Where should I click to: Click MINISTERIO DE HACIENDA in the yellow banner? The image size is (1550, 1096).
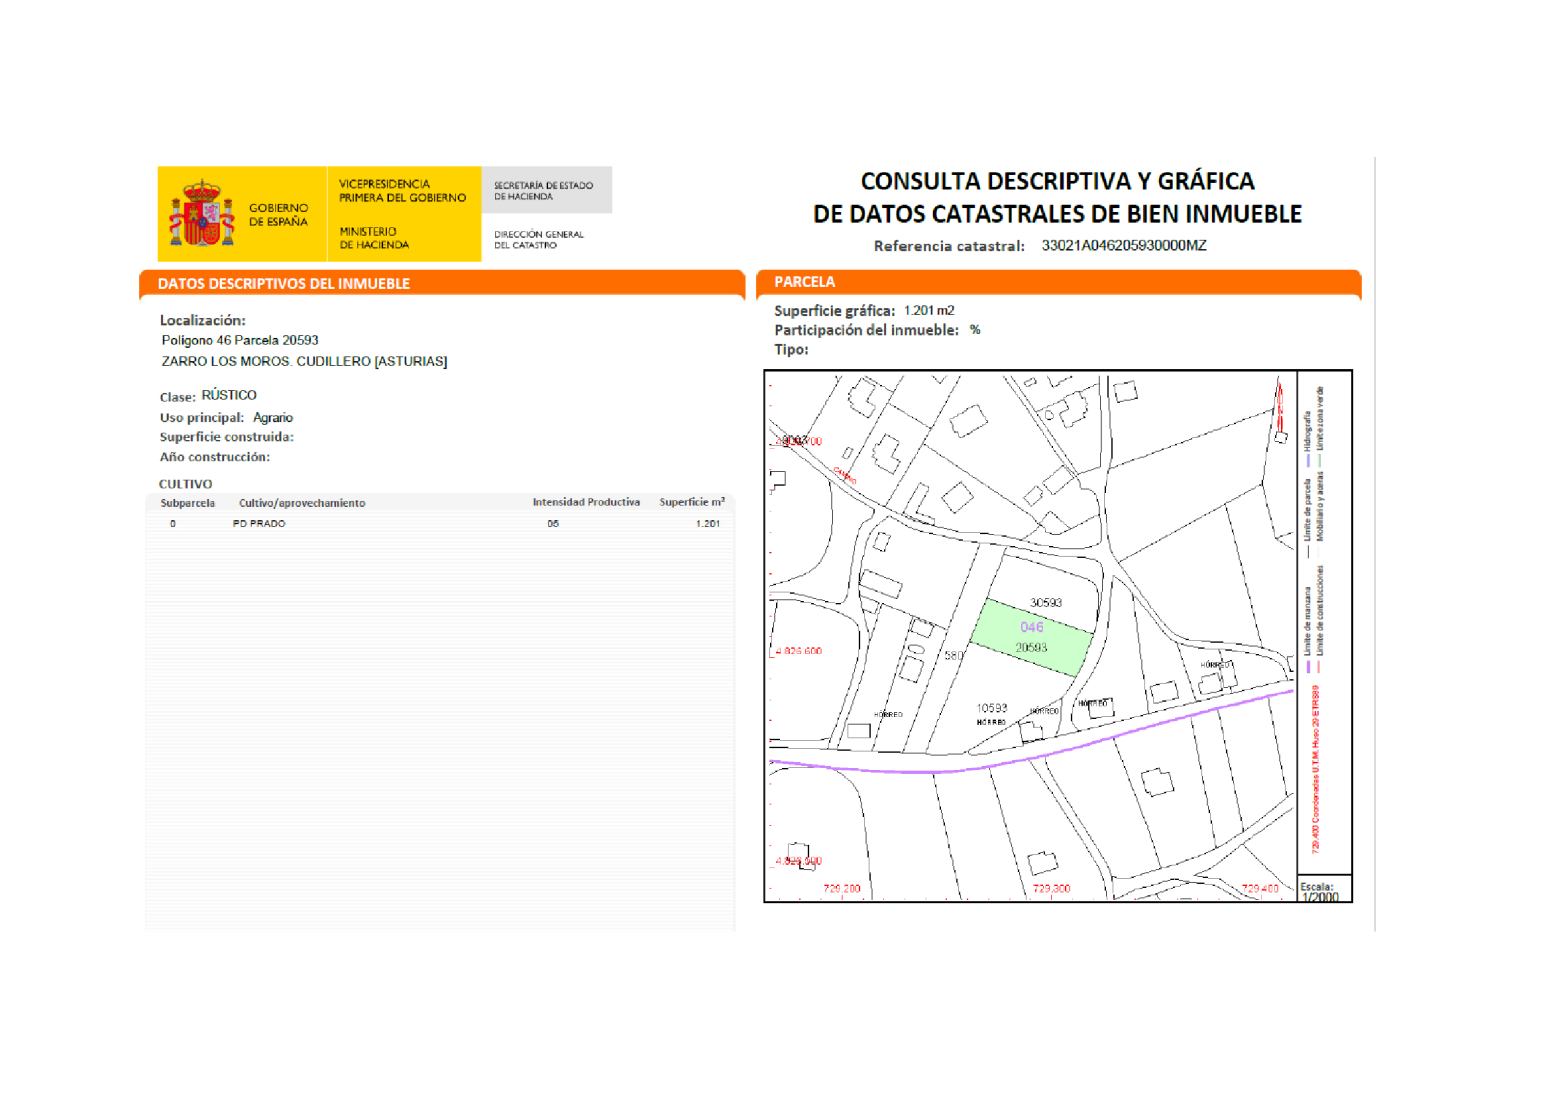click(374, 238)
